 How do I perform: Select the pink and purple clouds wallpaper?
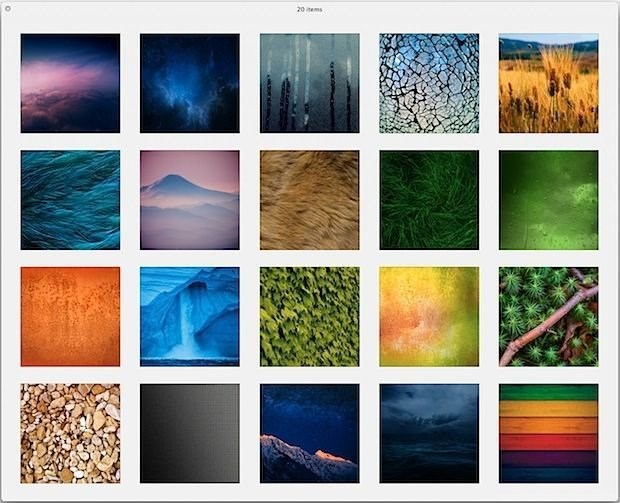pos(70,83)
